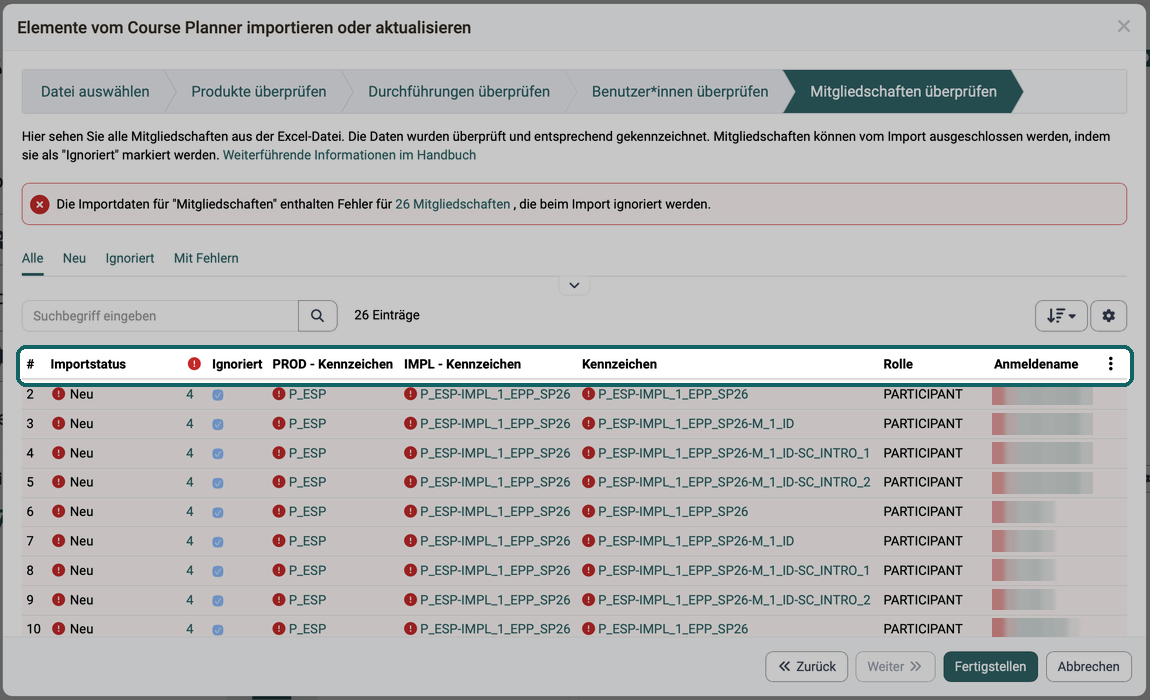The image size is (1150, 700).
Task: Sort by Importstatus column header
Action: [x=88, y=364]
